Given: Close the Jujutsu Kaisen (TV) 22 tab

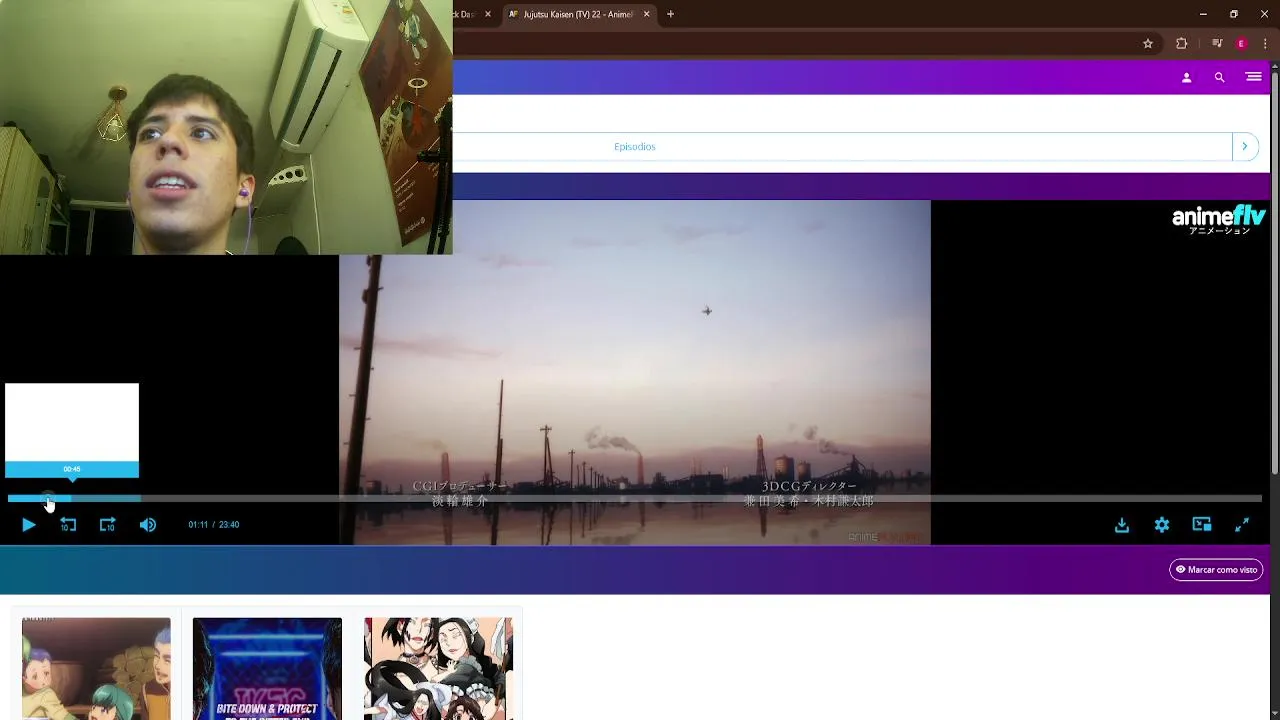Looking at the screenshot, I should (646, 14).
